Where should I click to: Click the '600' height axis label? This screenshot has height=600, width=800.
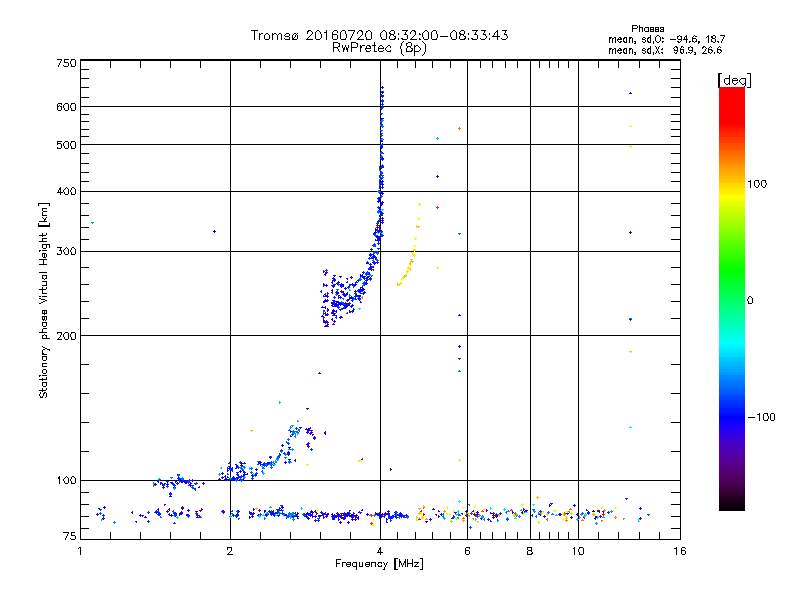click(x=66, y=107)
